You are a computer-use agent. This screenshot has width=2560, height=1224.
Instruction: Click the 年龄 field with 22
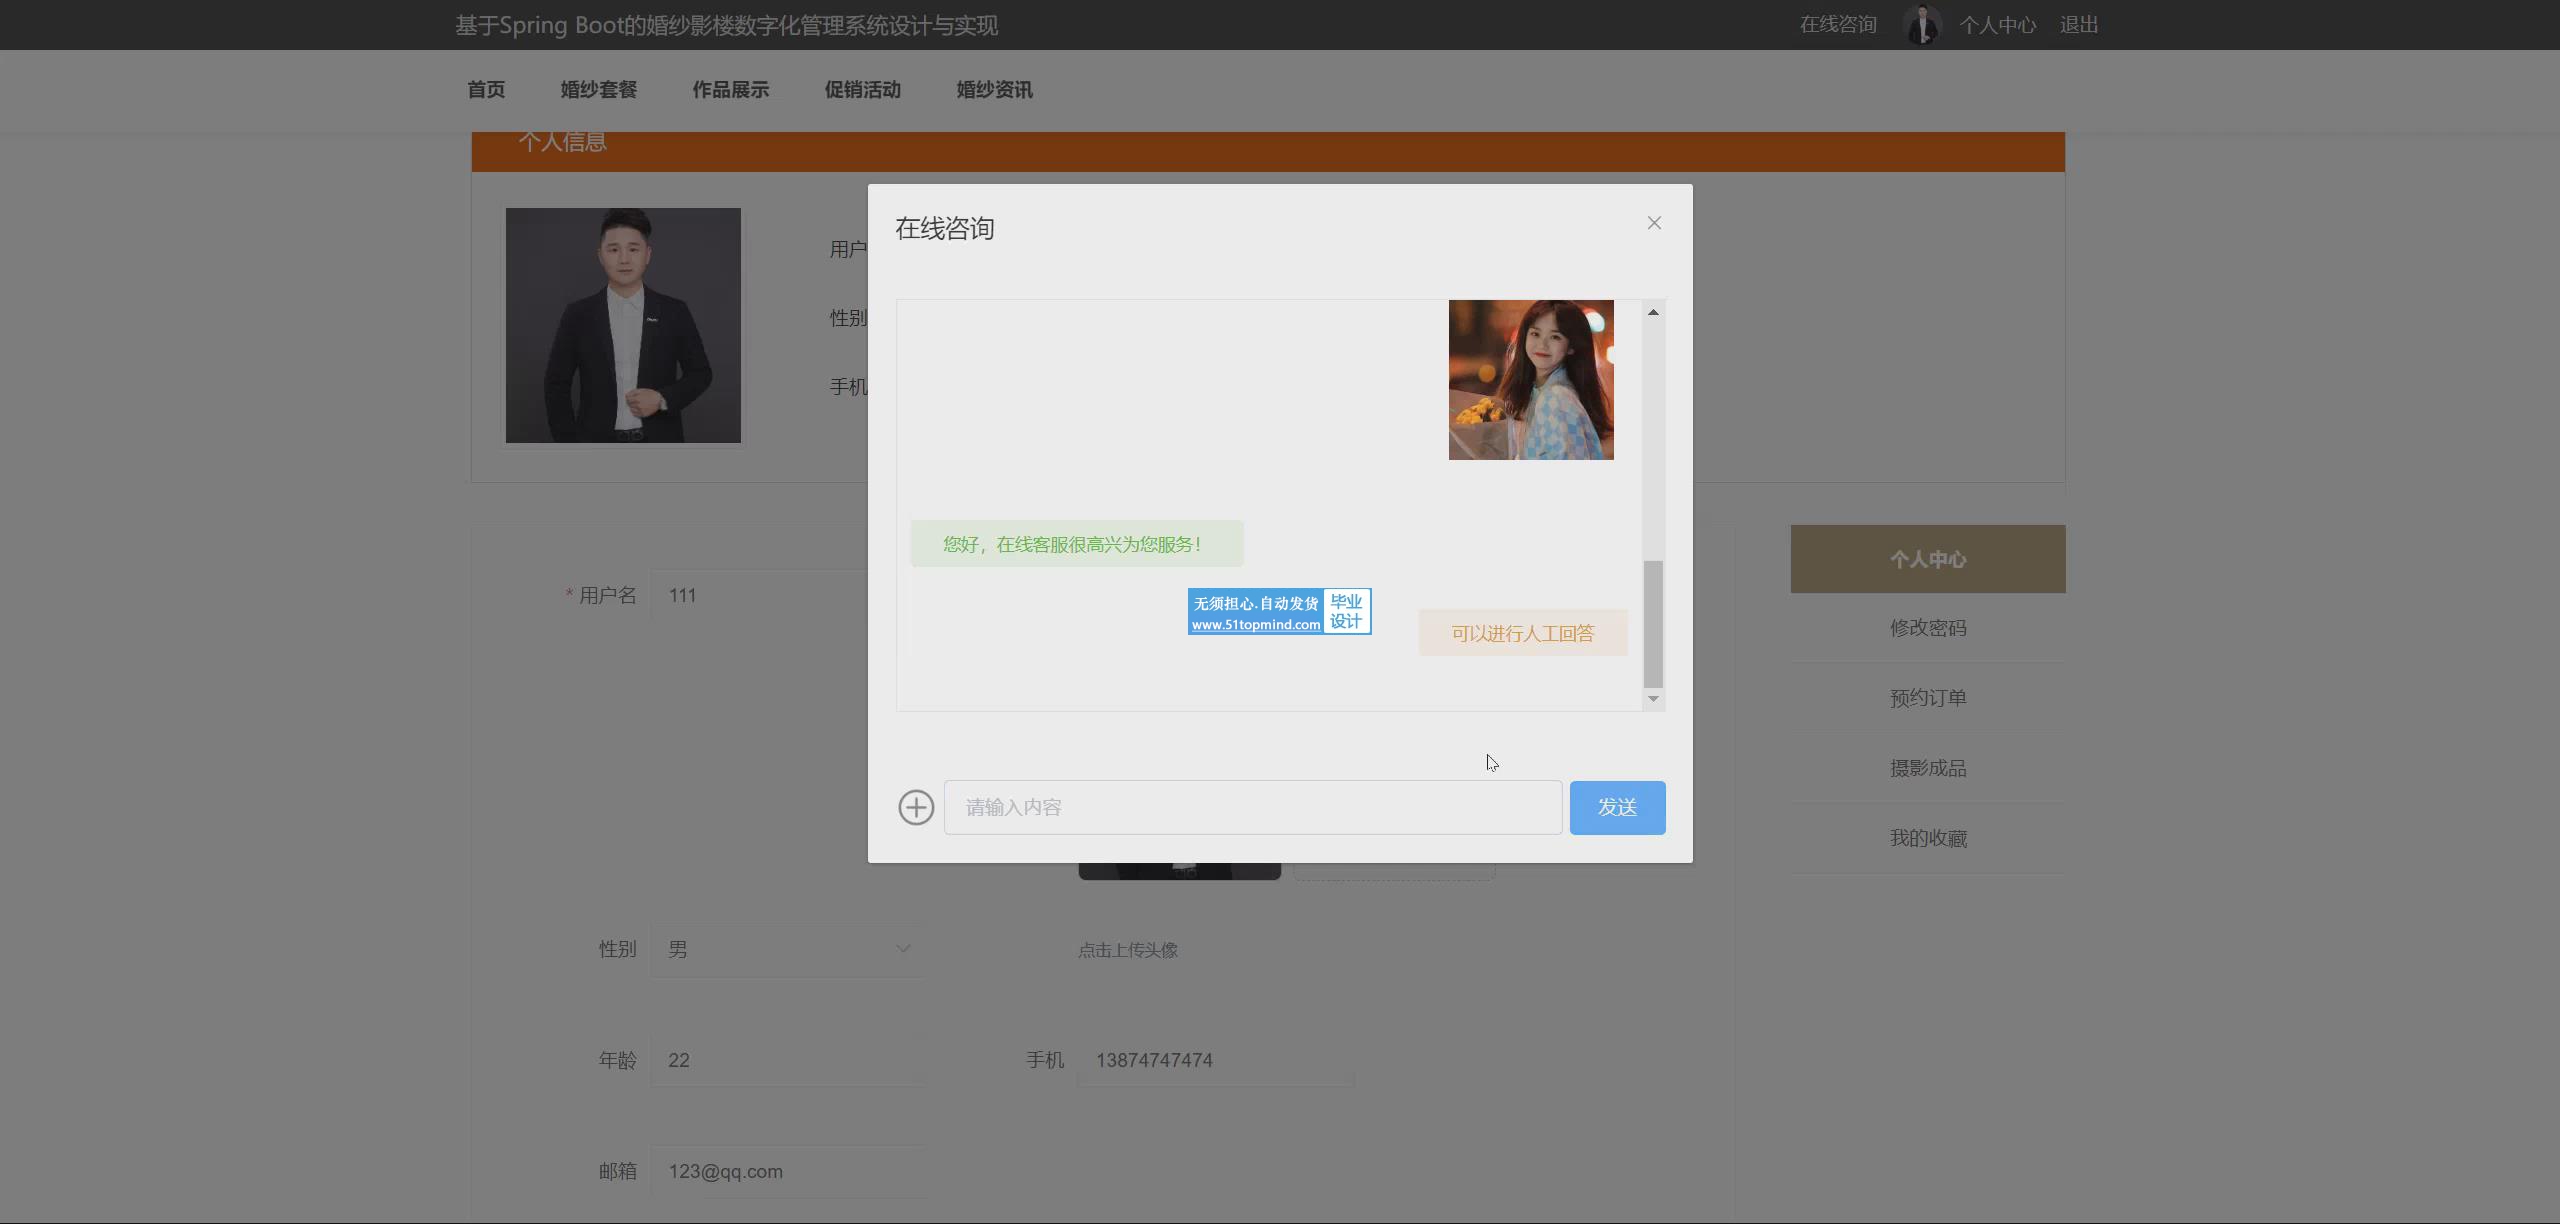tap(788, 1060)
